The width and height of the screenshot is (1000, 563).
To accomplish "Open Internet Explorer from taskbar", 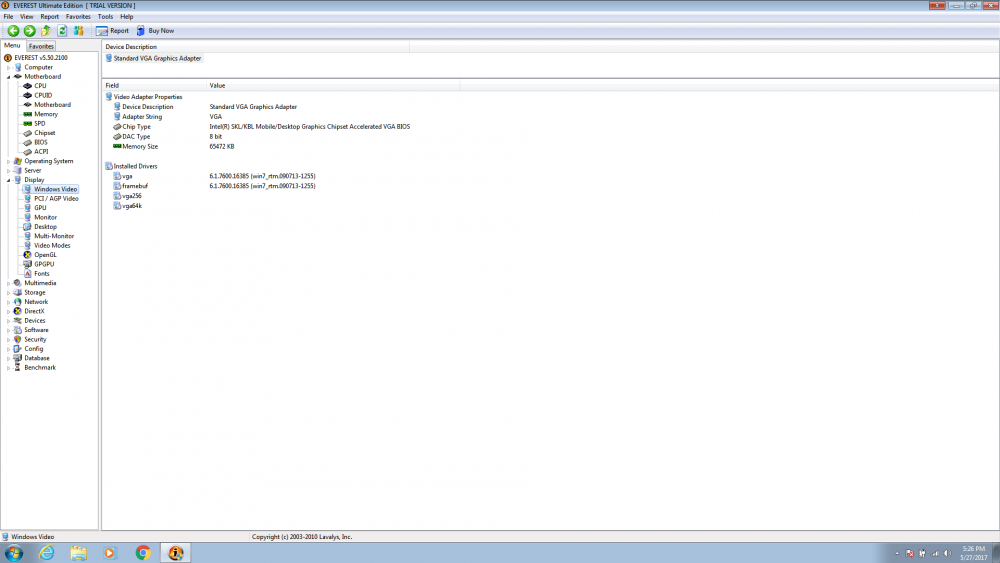I will 47,553.
